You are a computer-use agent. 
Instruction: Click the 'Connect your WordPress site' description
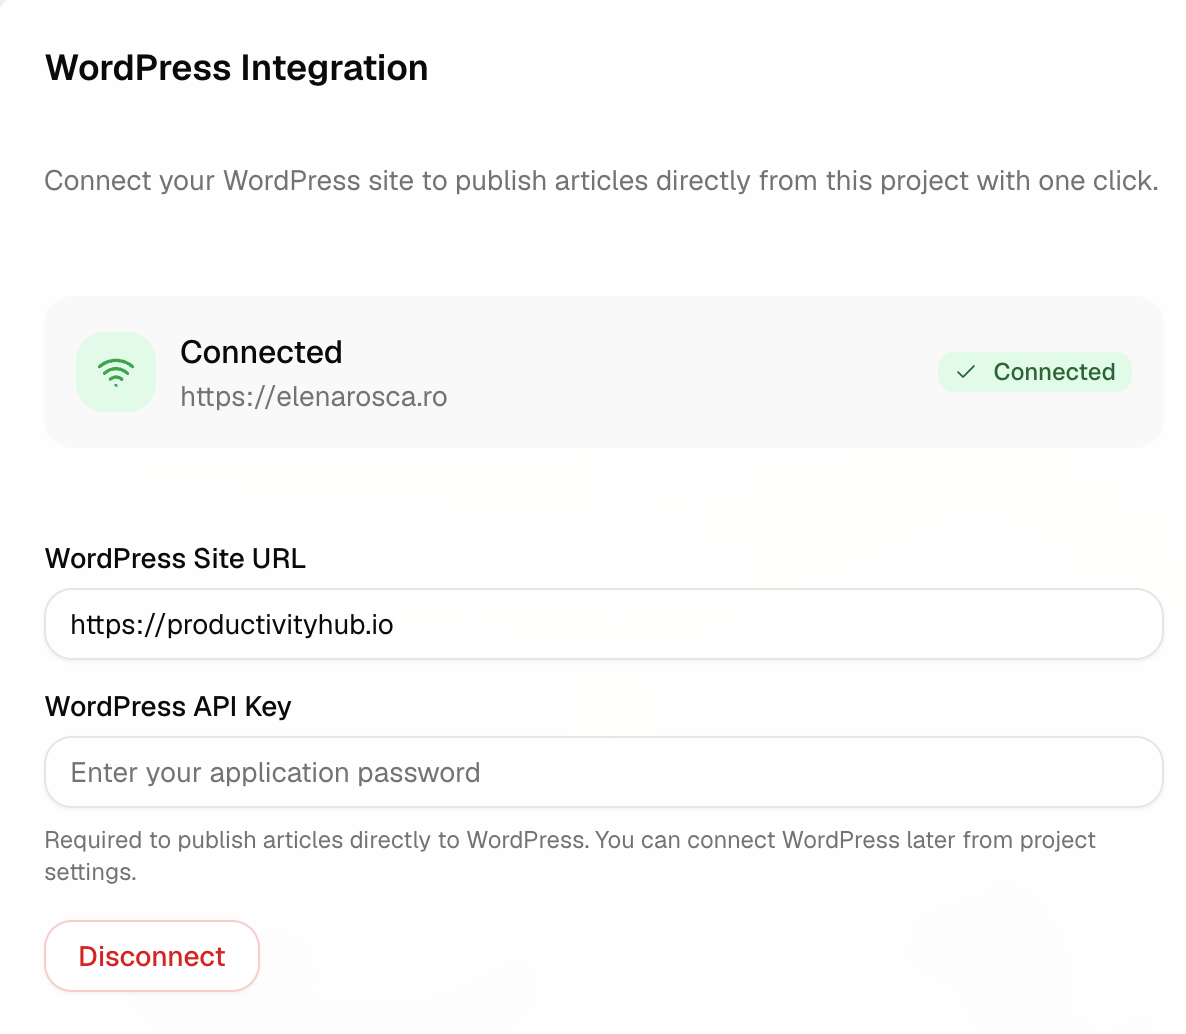pyautogui.click(x=601, y=182)
